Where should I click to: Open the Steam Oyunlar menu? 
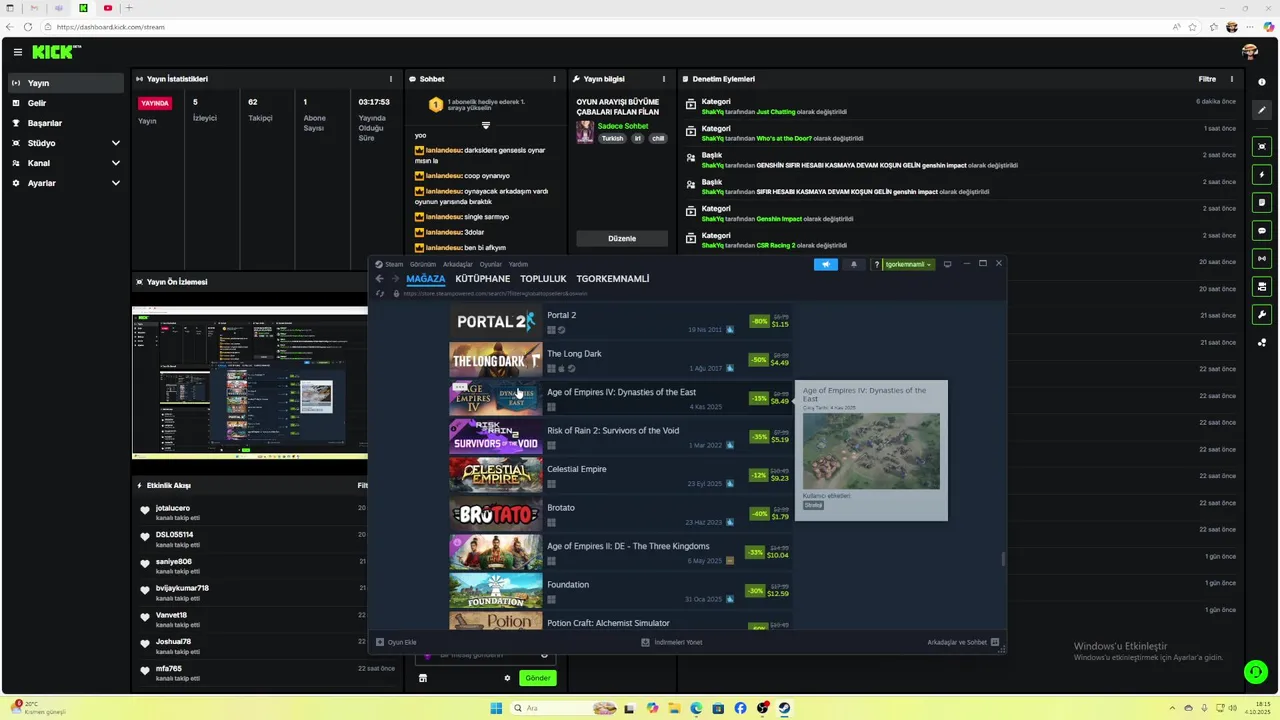pyautogui.click(x=491, y=264)
